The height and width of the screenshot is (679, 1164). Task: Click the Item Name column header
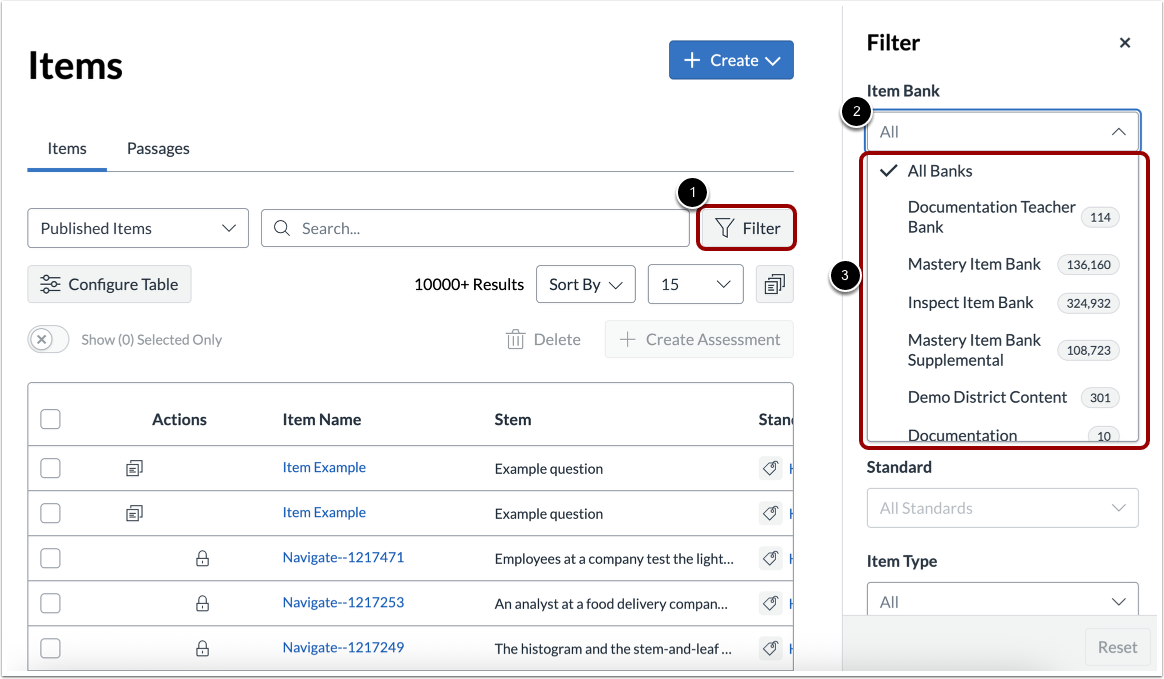coord(321,419)
